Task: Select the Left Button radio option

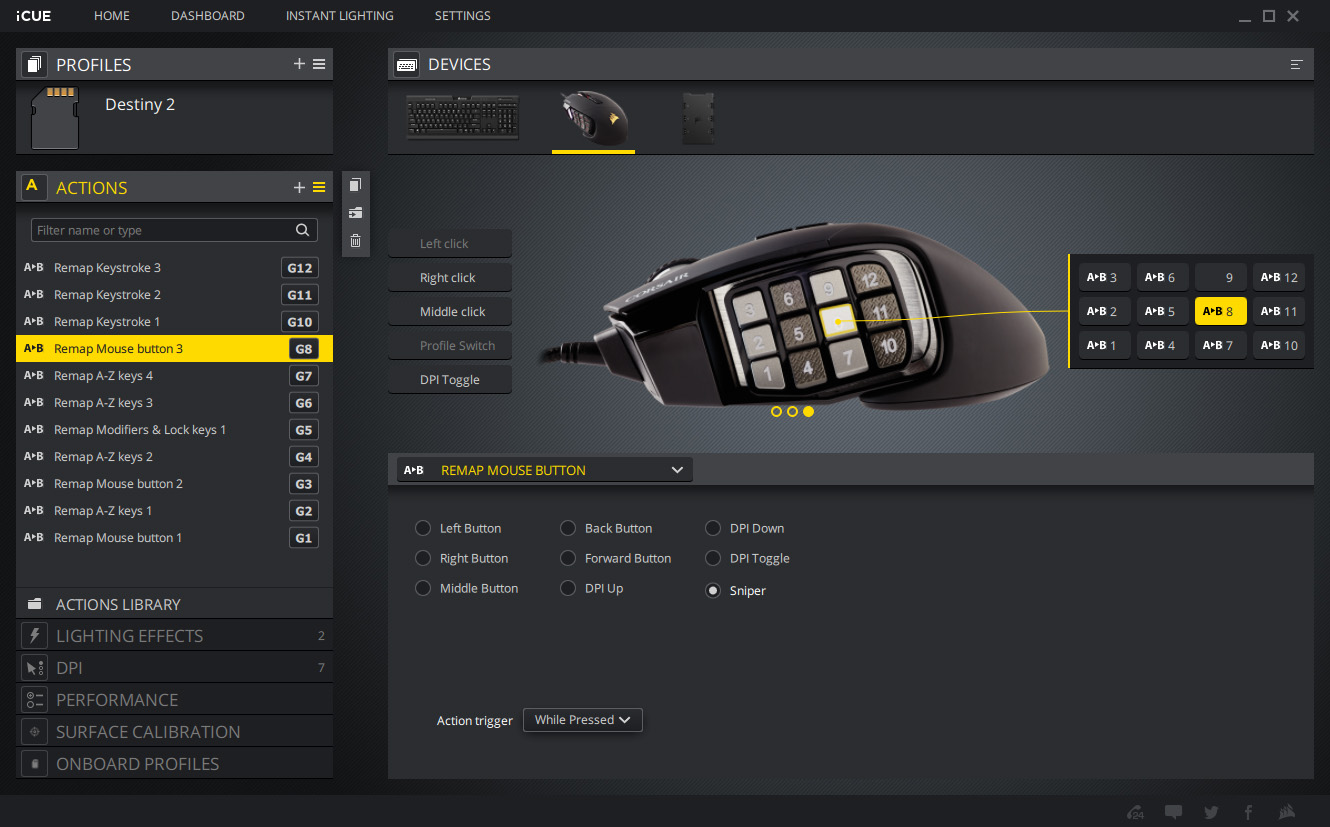Action: (x=423, y=528)
